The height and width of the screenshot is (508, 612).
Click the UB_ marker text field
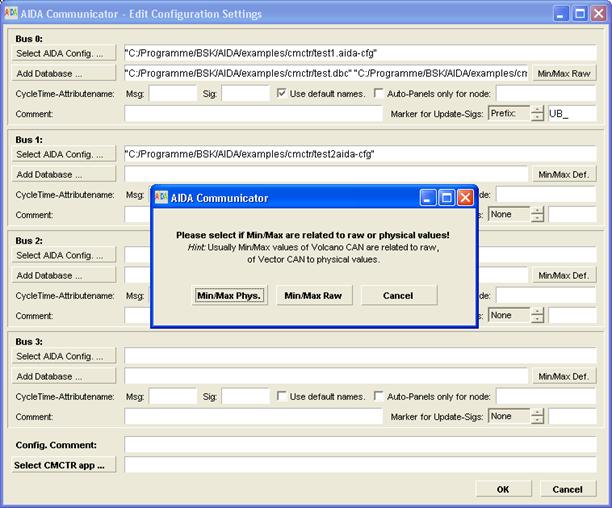(572, 114)
